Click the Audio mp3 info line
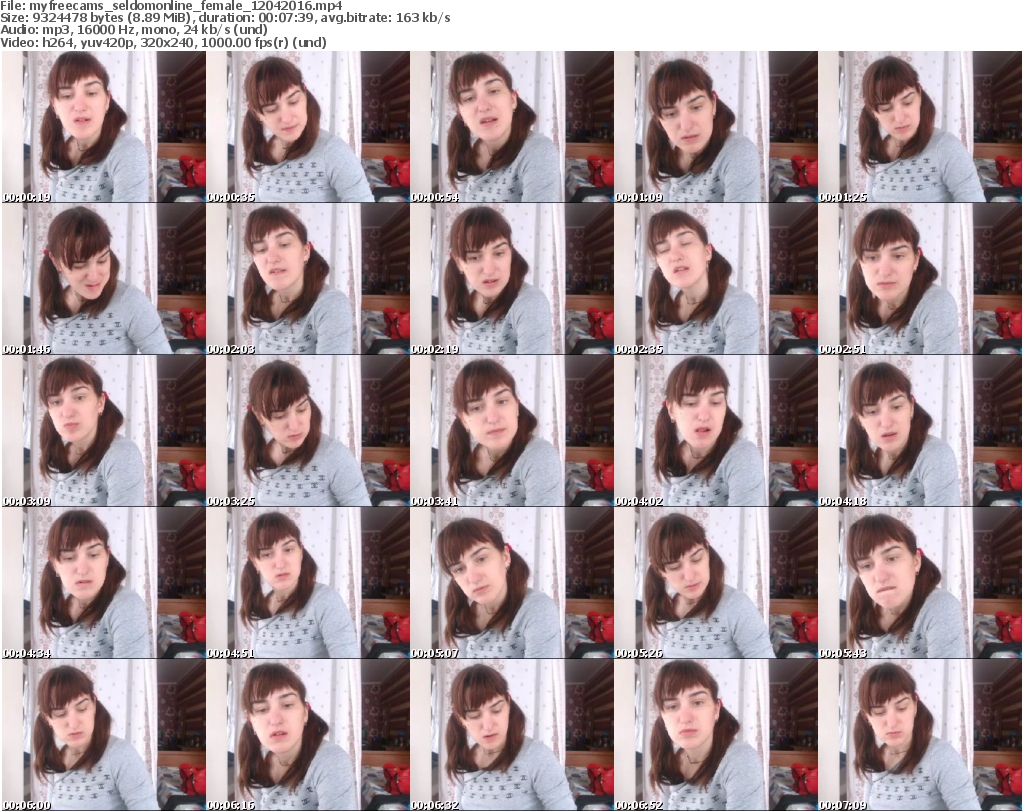The height and width of the screenshot is (811, 1024). pos(135,30)
